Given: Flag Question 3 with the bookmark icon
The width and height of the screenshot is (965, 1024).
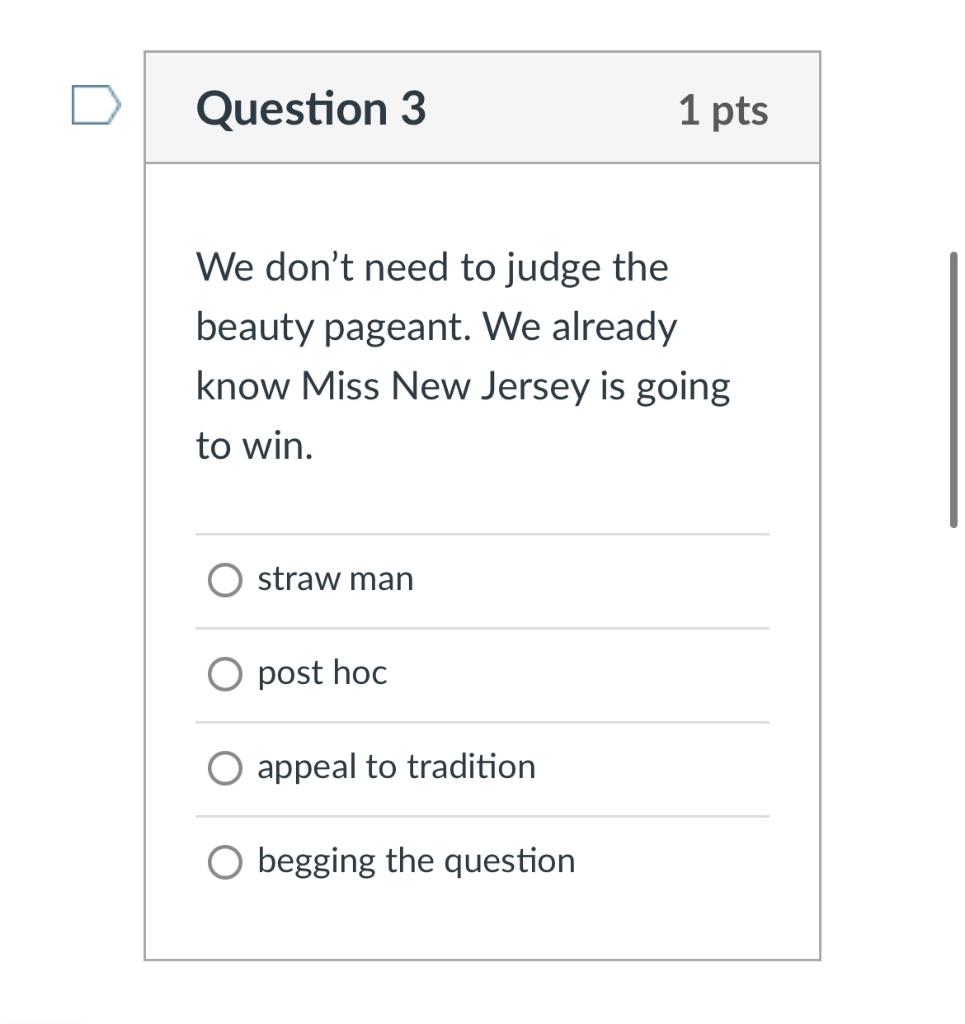Looking at the screenshot, I should point(96,106).
